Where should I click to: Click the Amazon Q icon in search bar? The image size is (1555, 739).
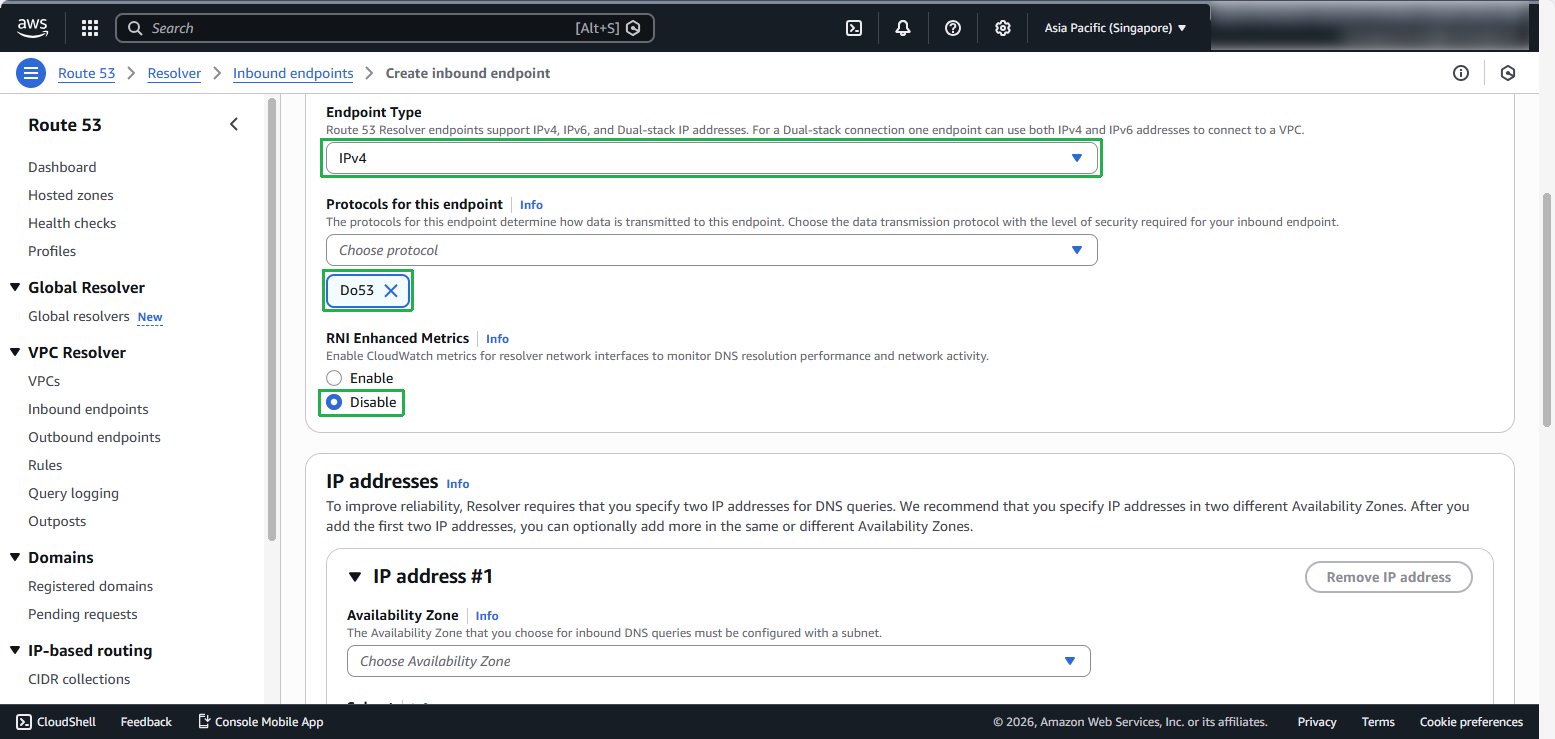click(x=633, y=28)
